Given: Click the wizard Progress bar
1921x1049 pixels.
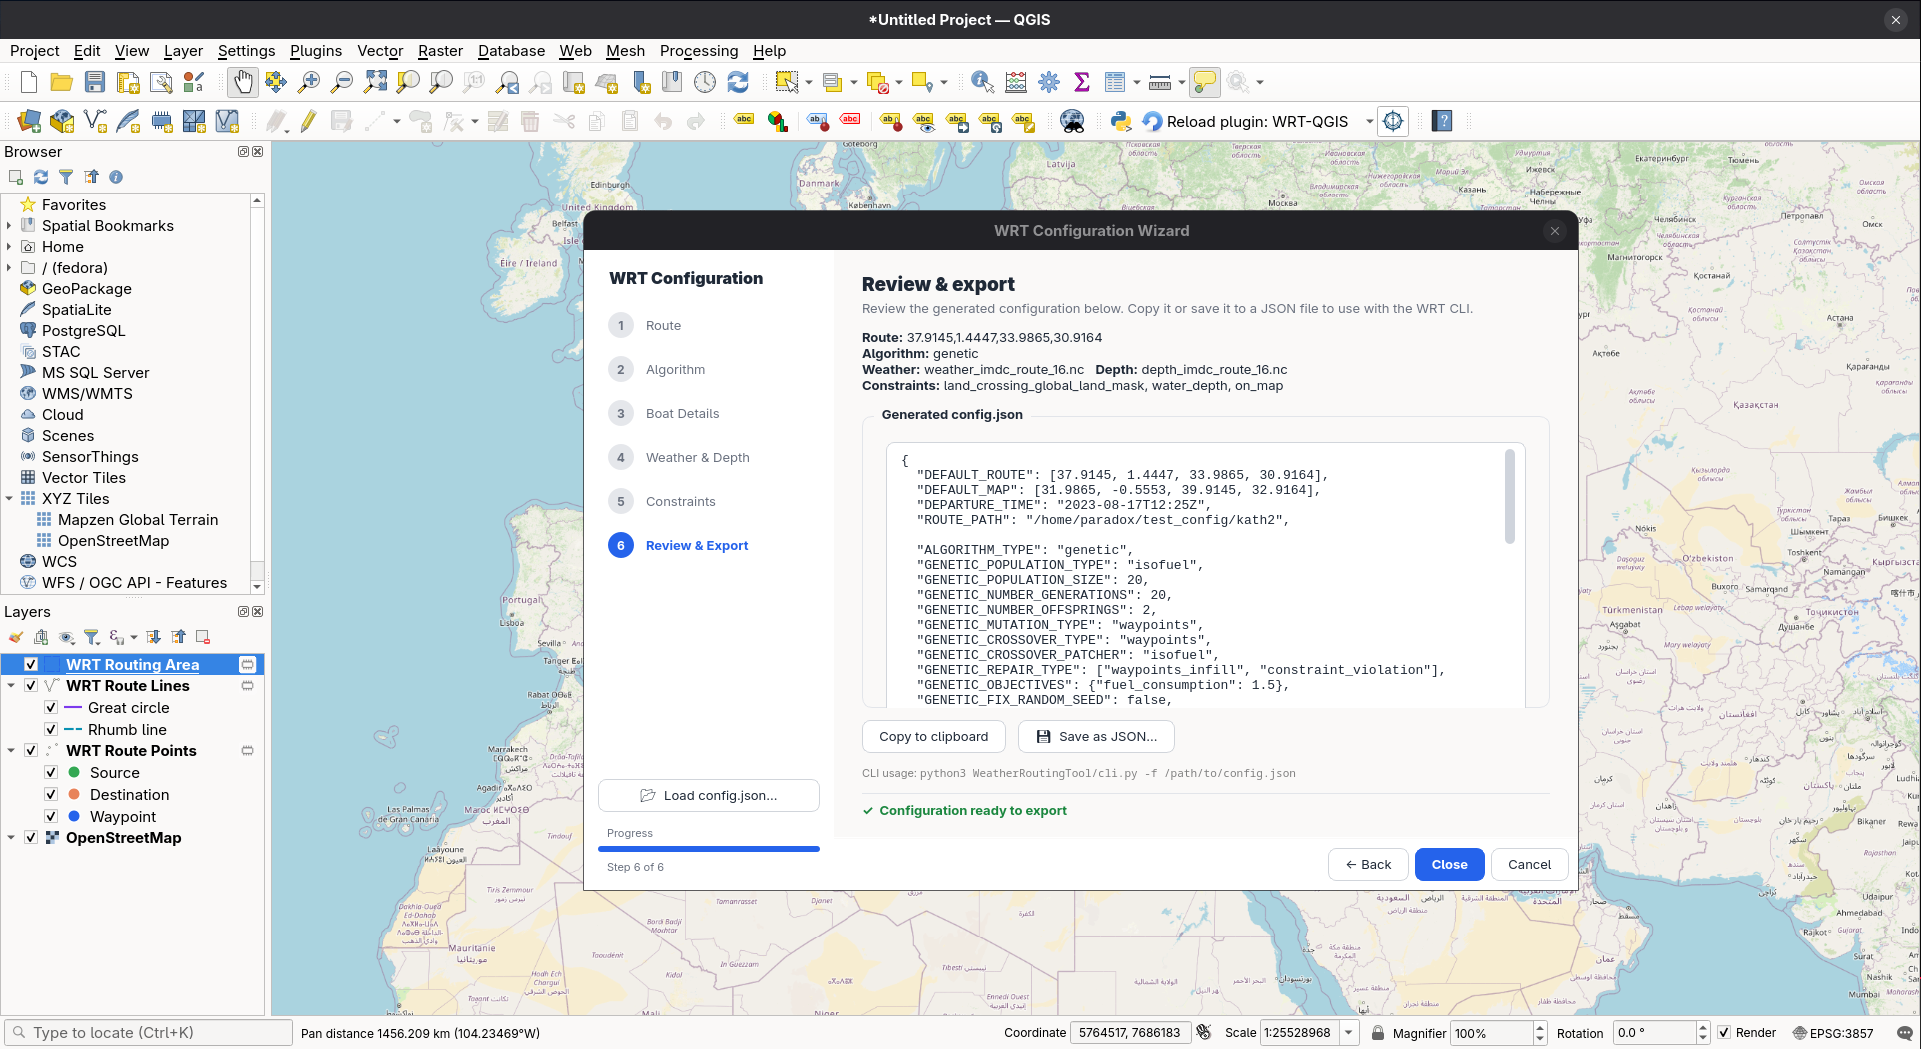Looking at the screenshot, I should click(x=709, y=849).
